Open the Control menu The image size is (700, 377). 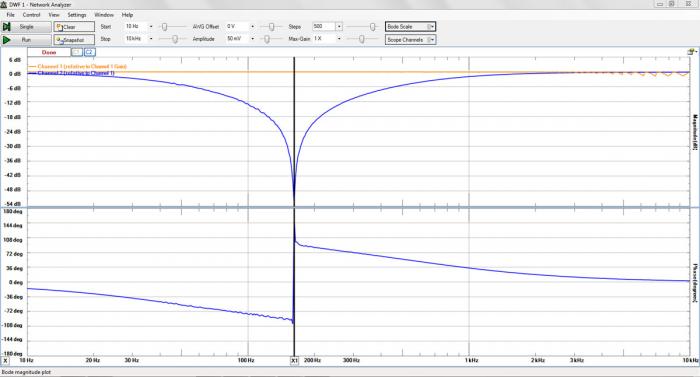pyautogui.click(x=31, y=15)
